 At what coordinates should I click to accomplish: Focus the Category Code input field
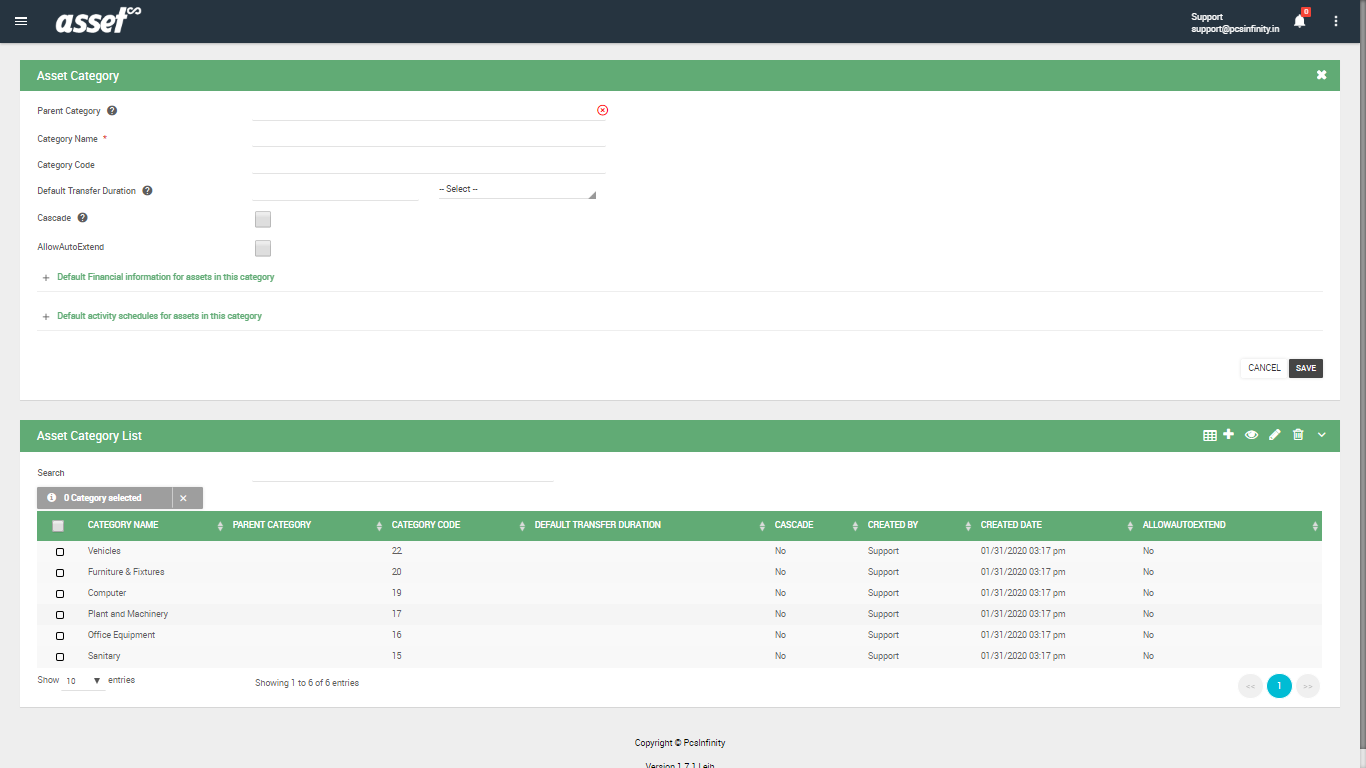[x=429, y=164]
